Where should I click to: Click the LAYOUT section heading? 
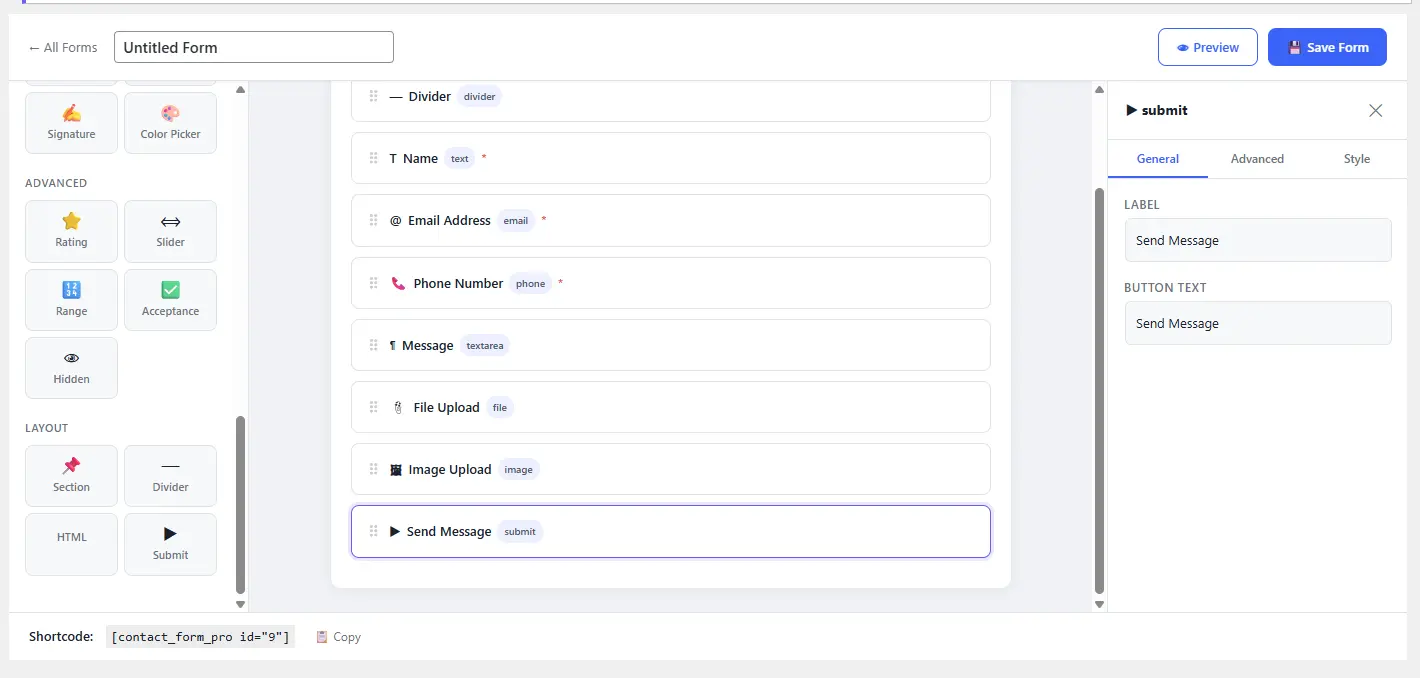(47, 428)
